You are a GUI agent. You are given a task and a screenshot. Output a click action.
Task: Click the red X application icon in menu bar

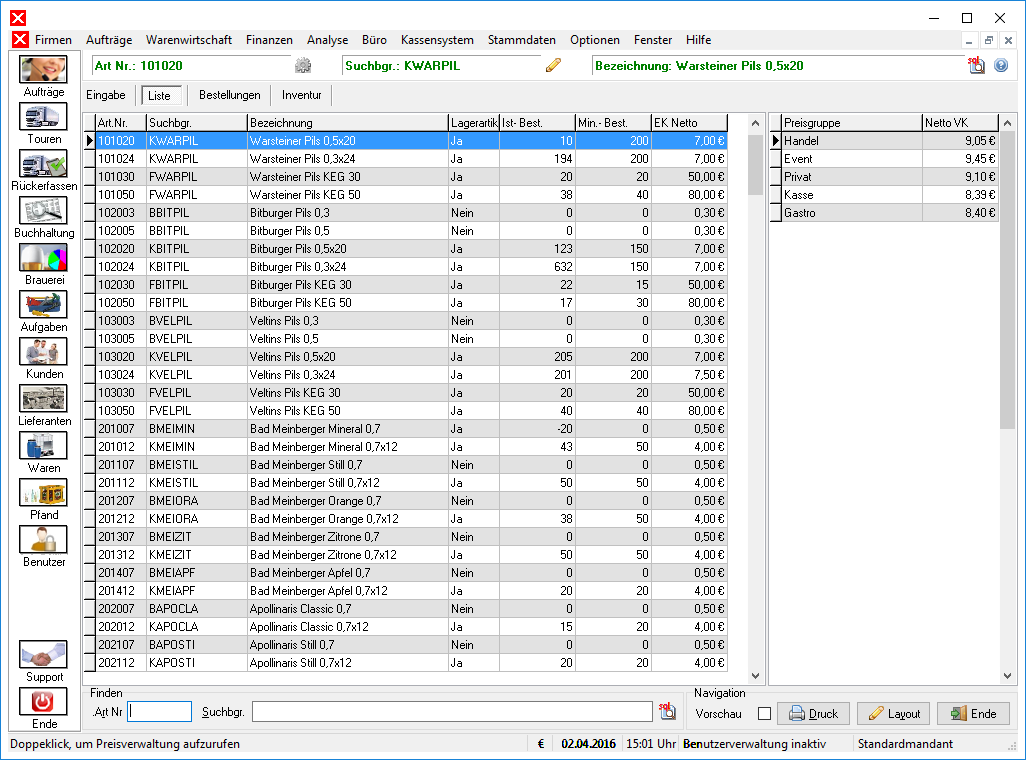[20, 39]
